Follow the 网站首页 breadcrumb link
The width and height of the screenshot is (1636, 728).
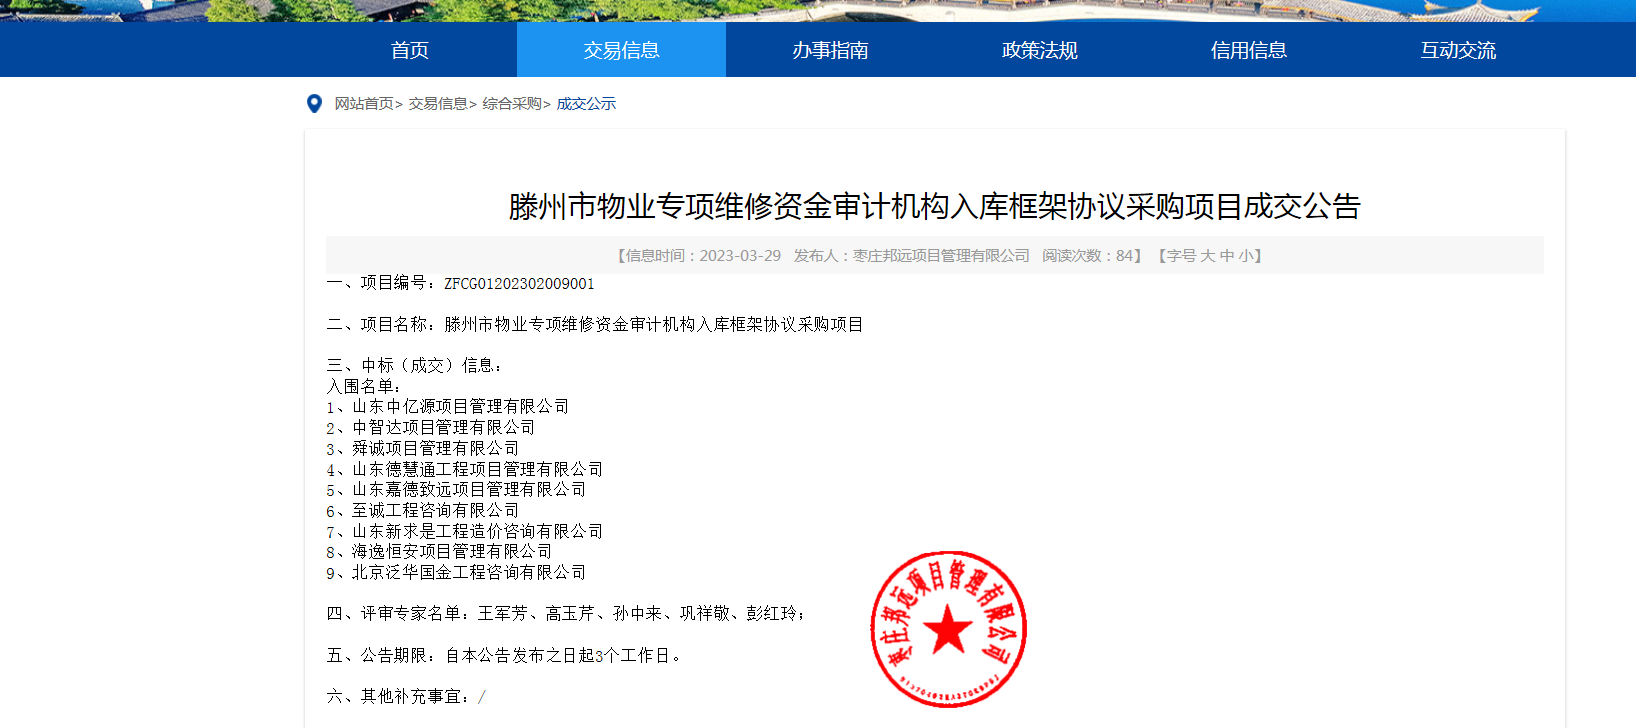[x=364, y=104]
